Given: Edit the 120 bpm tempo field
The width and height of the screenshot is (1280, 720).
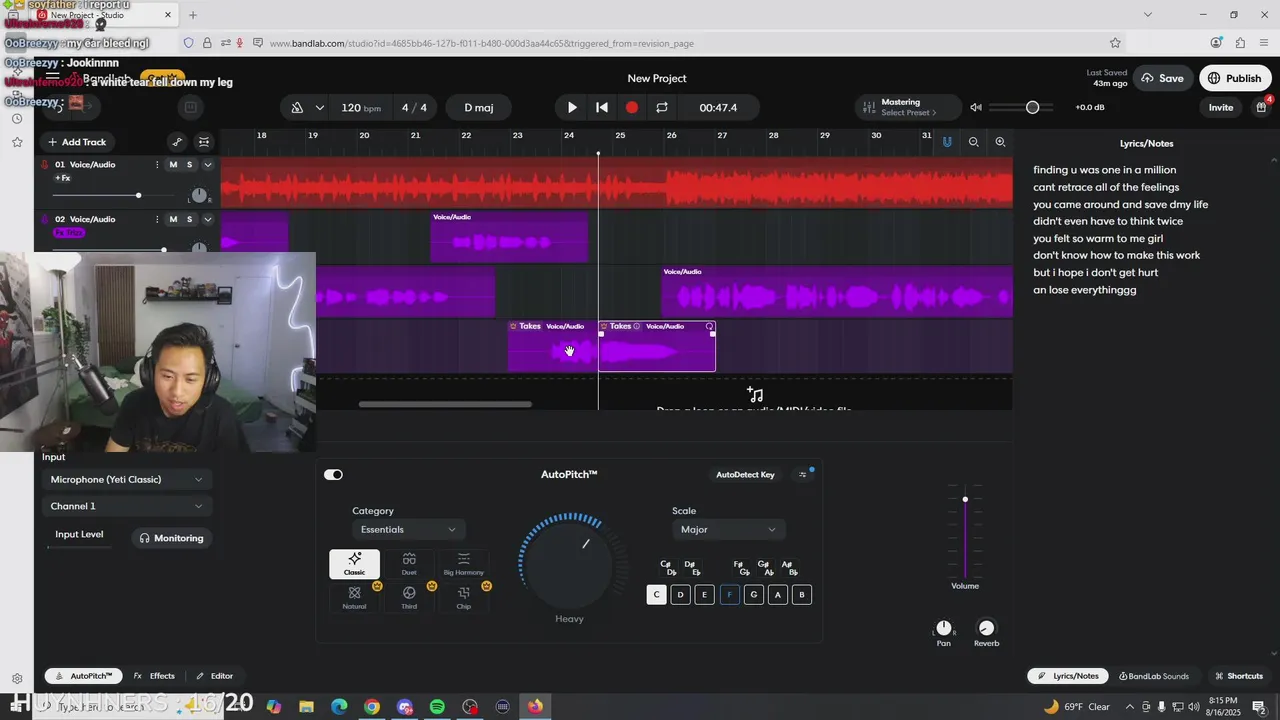Looking at the screenshot, I should tap(361, 108).
